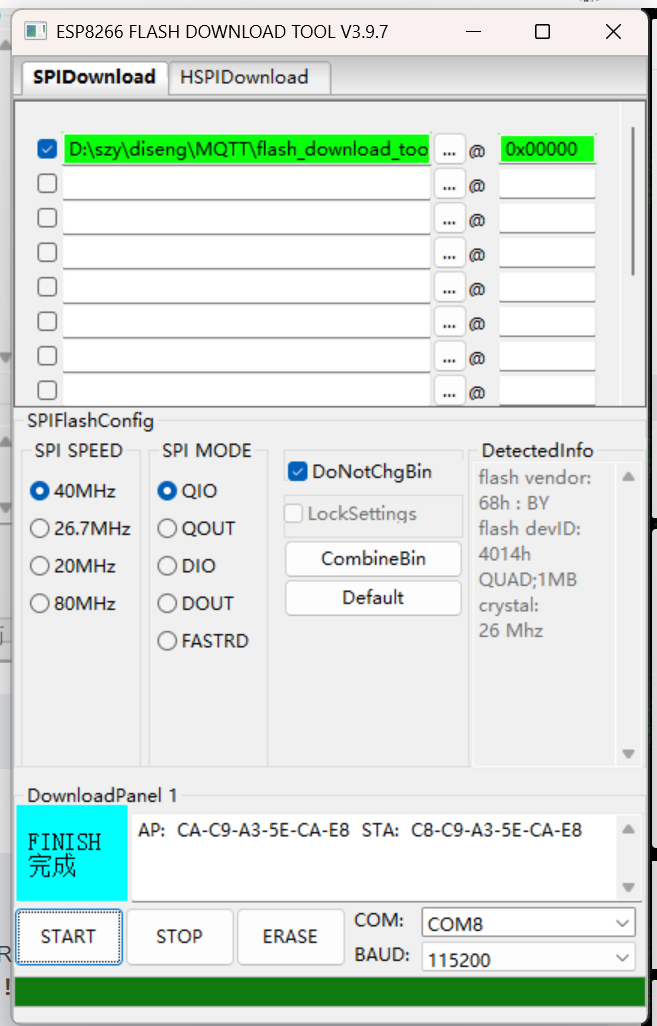The width and height of the screenshot is (657, 1026).
Task: Click the green download progress bar
Action: click(330, 991)
